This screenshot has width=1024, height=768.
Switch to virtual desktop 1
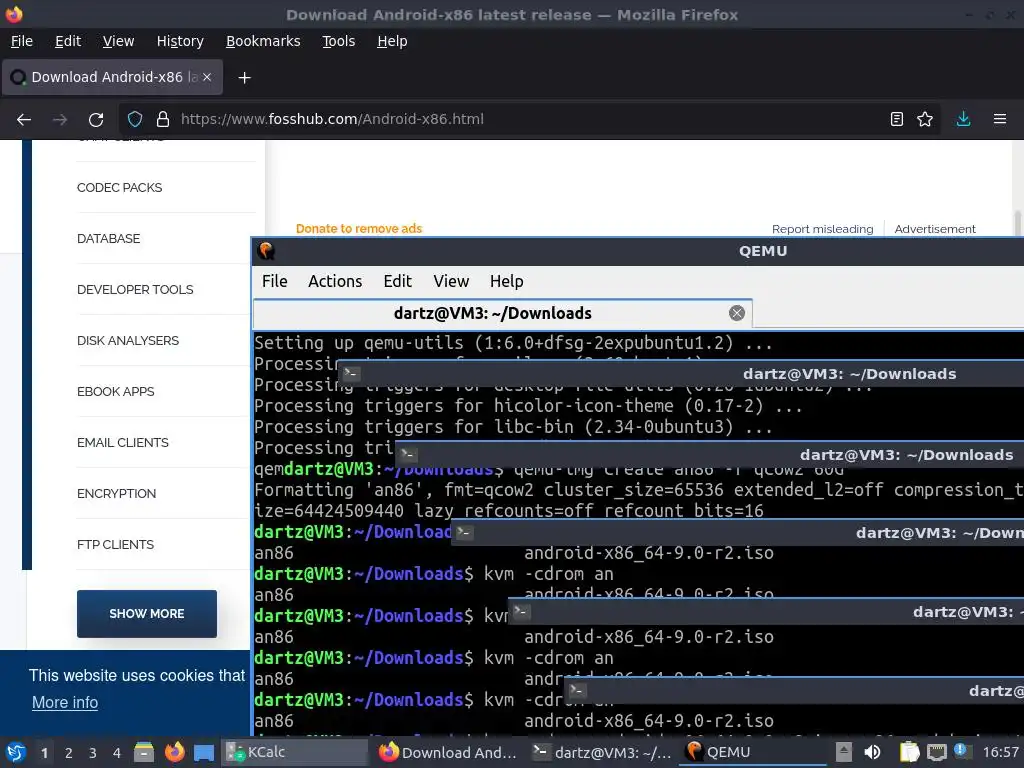click(44, 753)
